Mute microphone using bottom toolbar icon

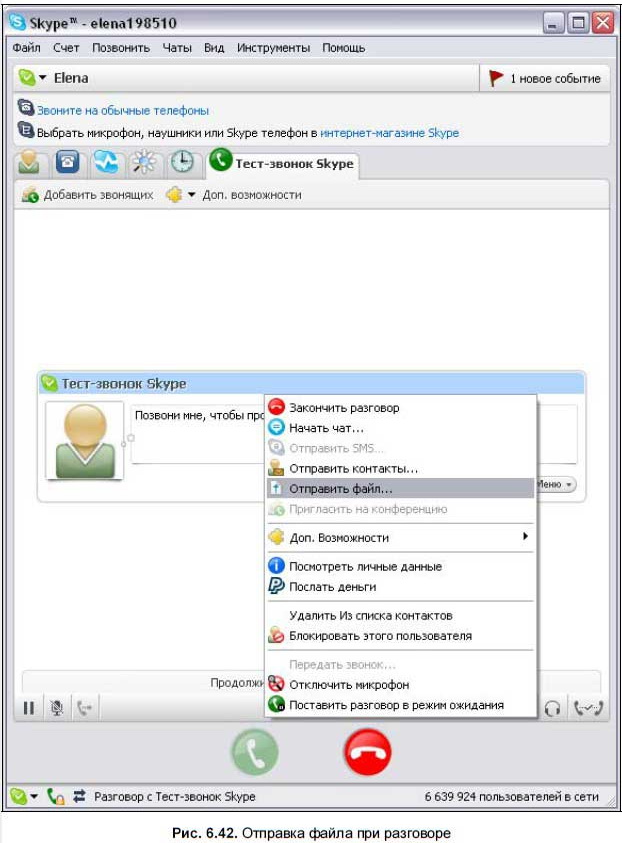(57, 708)
